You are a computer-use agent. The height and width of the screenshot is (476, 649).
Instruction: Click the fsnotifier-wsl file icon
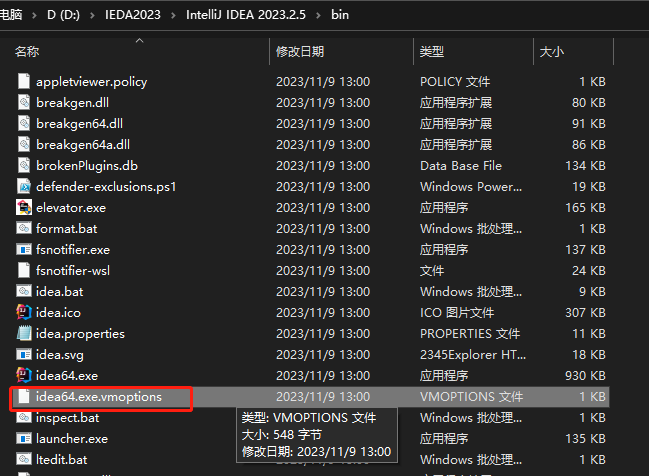[24, 270]
